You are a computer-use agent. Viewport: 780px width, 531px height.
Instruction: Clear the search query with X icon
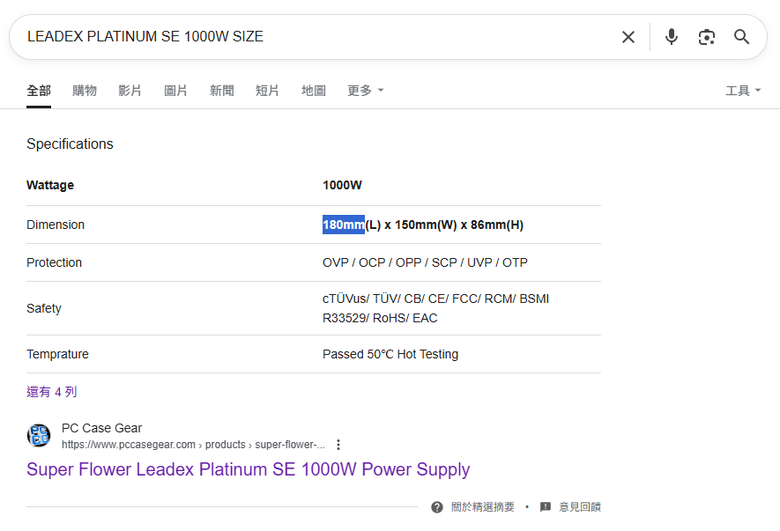point(628,37)
